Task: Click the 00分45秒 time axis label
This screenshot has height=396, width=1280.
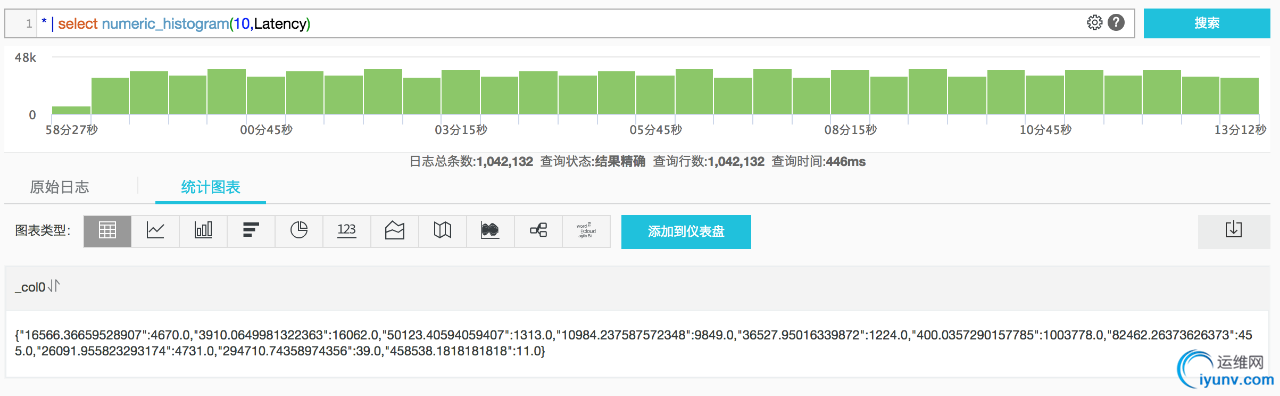Action: click(266, 130)
